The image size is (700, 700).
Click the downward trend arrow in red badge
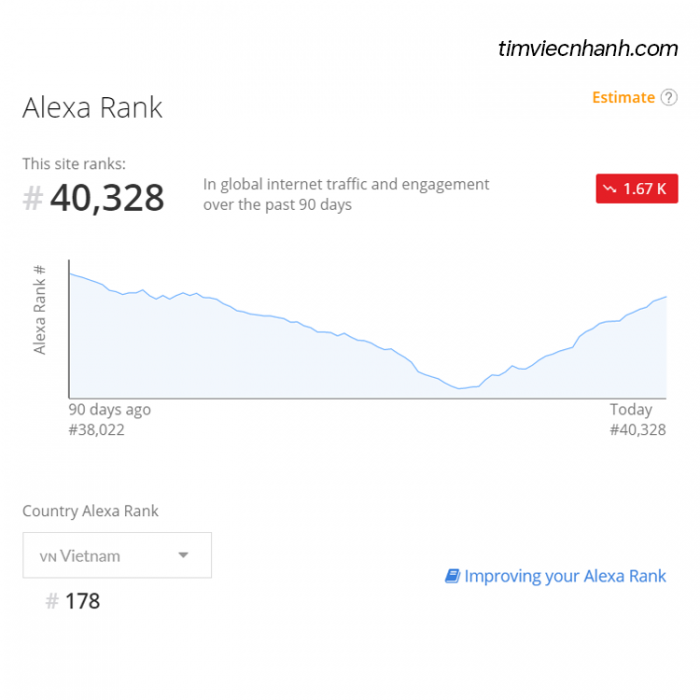click(x=609, y=189)
